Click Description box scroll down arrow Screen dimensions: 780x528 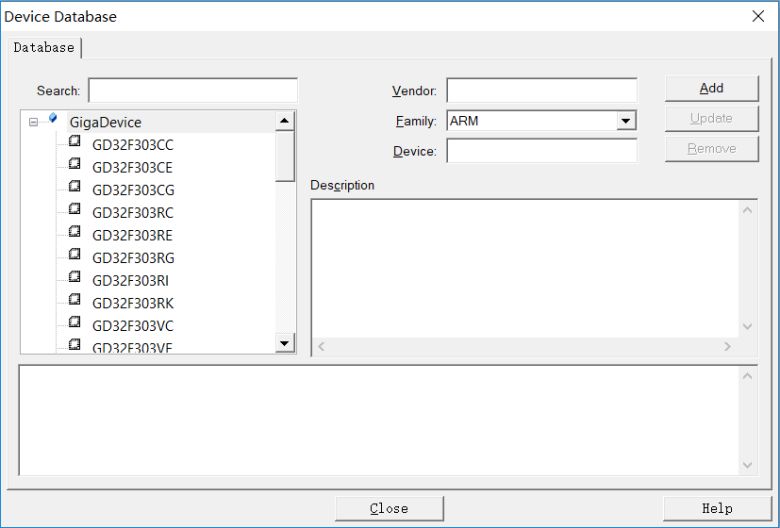[747, 326]
